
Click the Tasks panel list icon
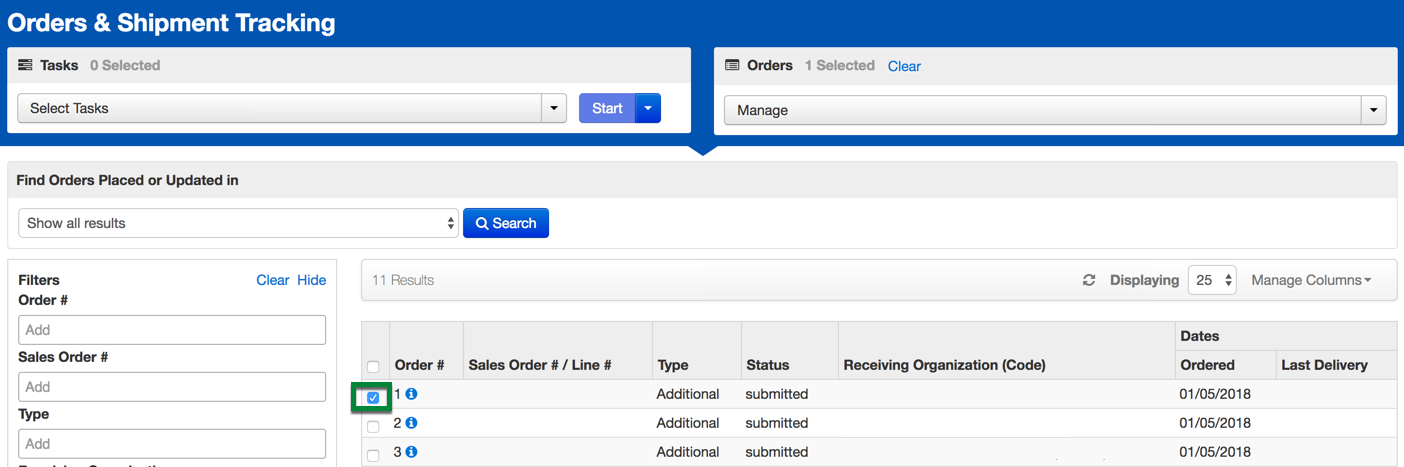coord(25,66)
